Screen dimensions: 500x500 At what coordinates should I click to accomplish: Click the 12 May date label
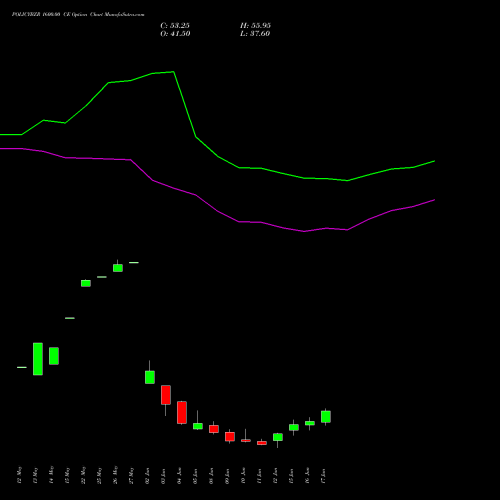pos(19,475)
